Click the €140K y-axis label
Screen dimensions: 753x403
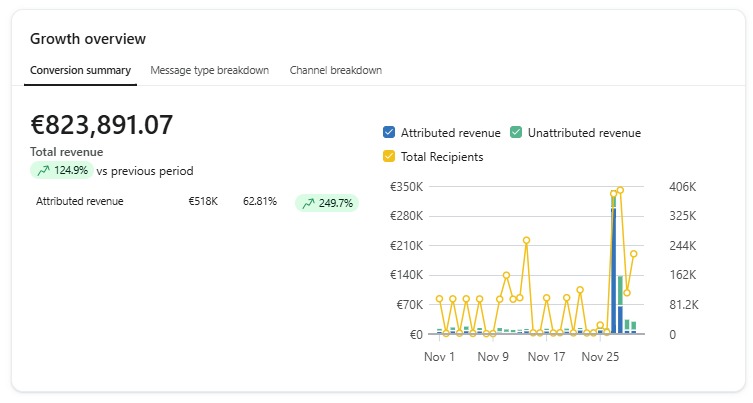[406, 275]
